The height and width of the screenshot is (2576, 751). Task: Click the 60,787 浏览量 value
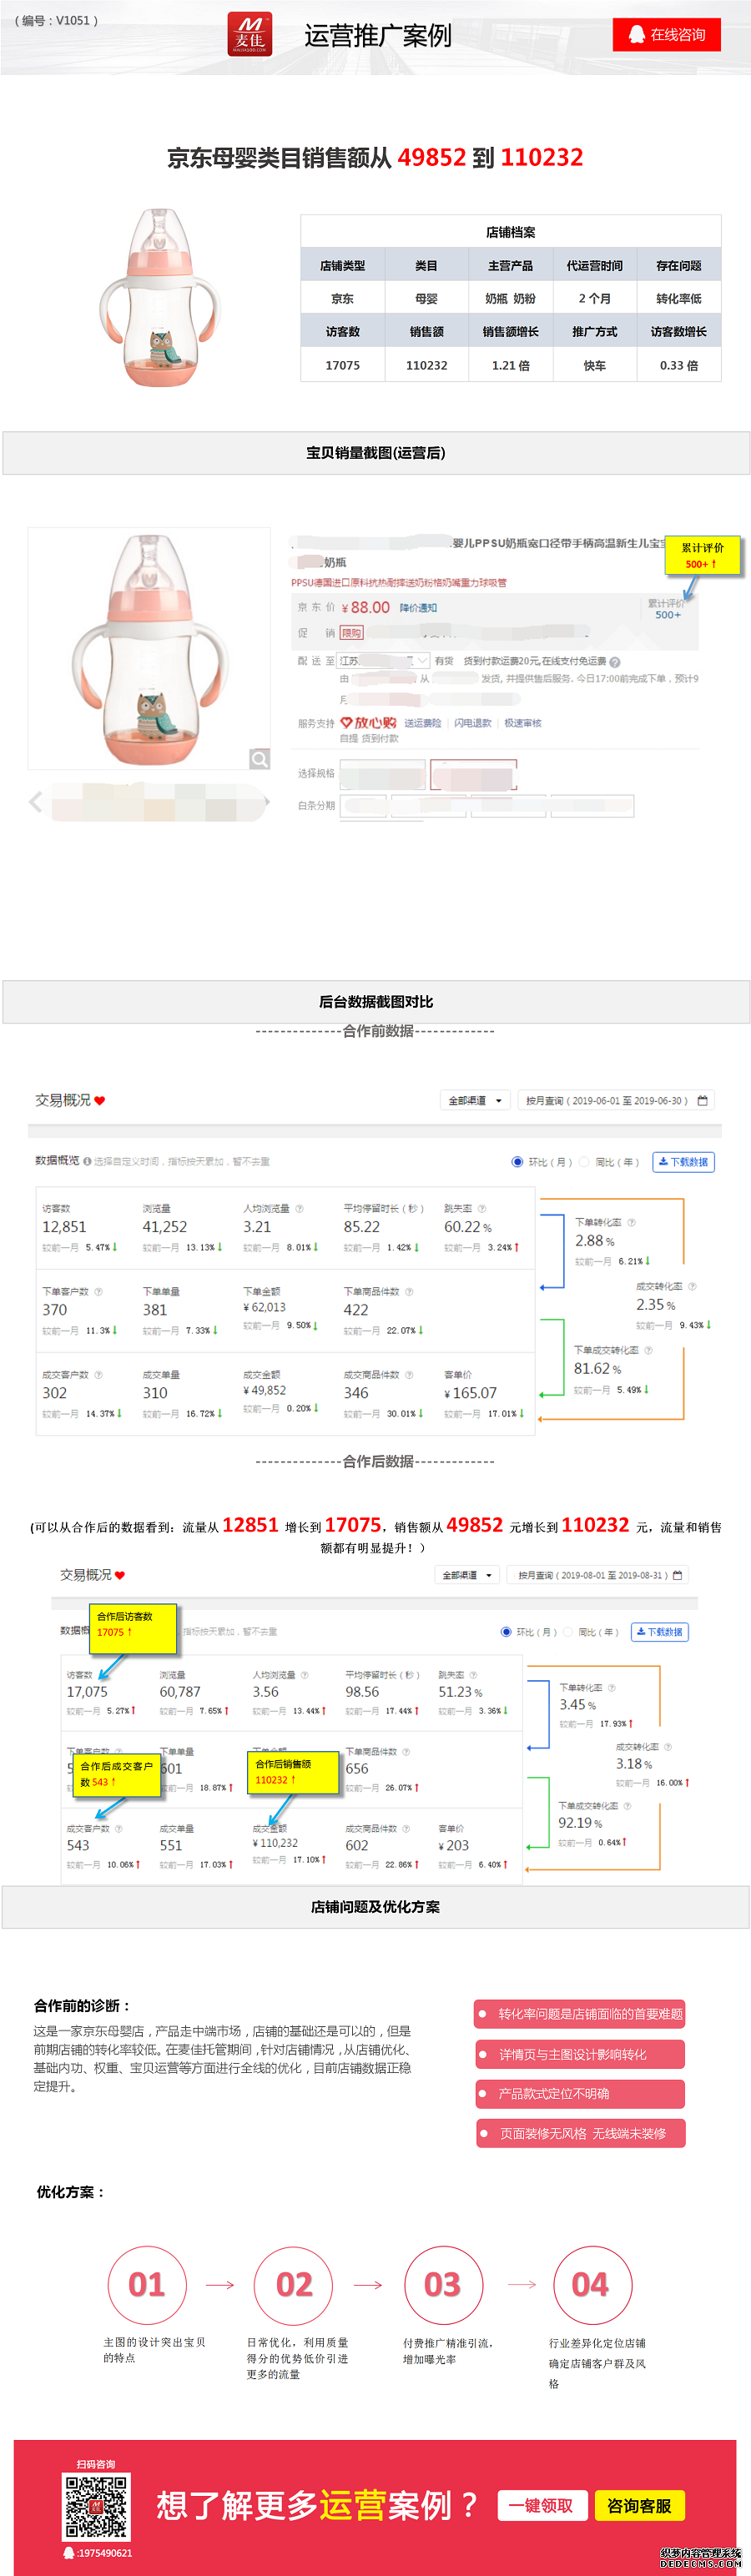(180, 1692)
